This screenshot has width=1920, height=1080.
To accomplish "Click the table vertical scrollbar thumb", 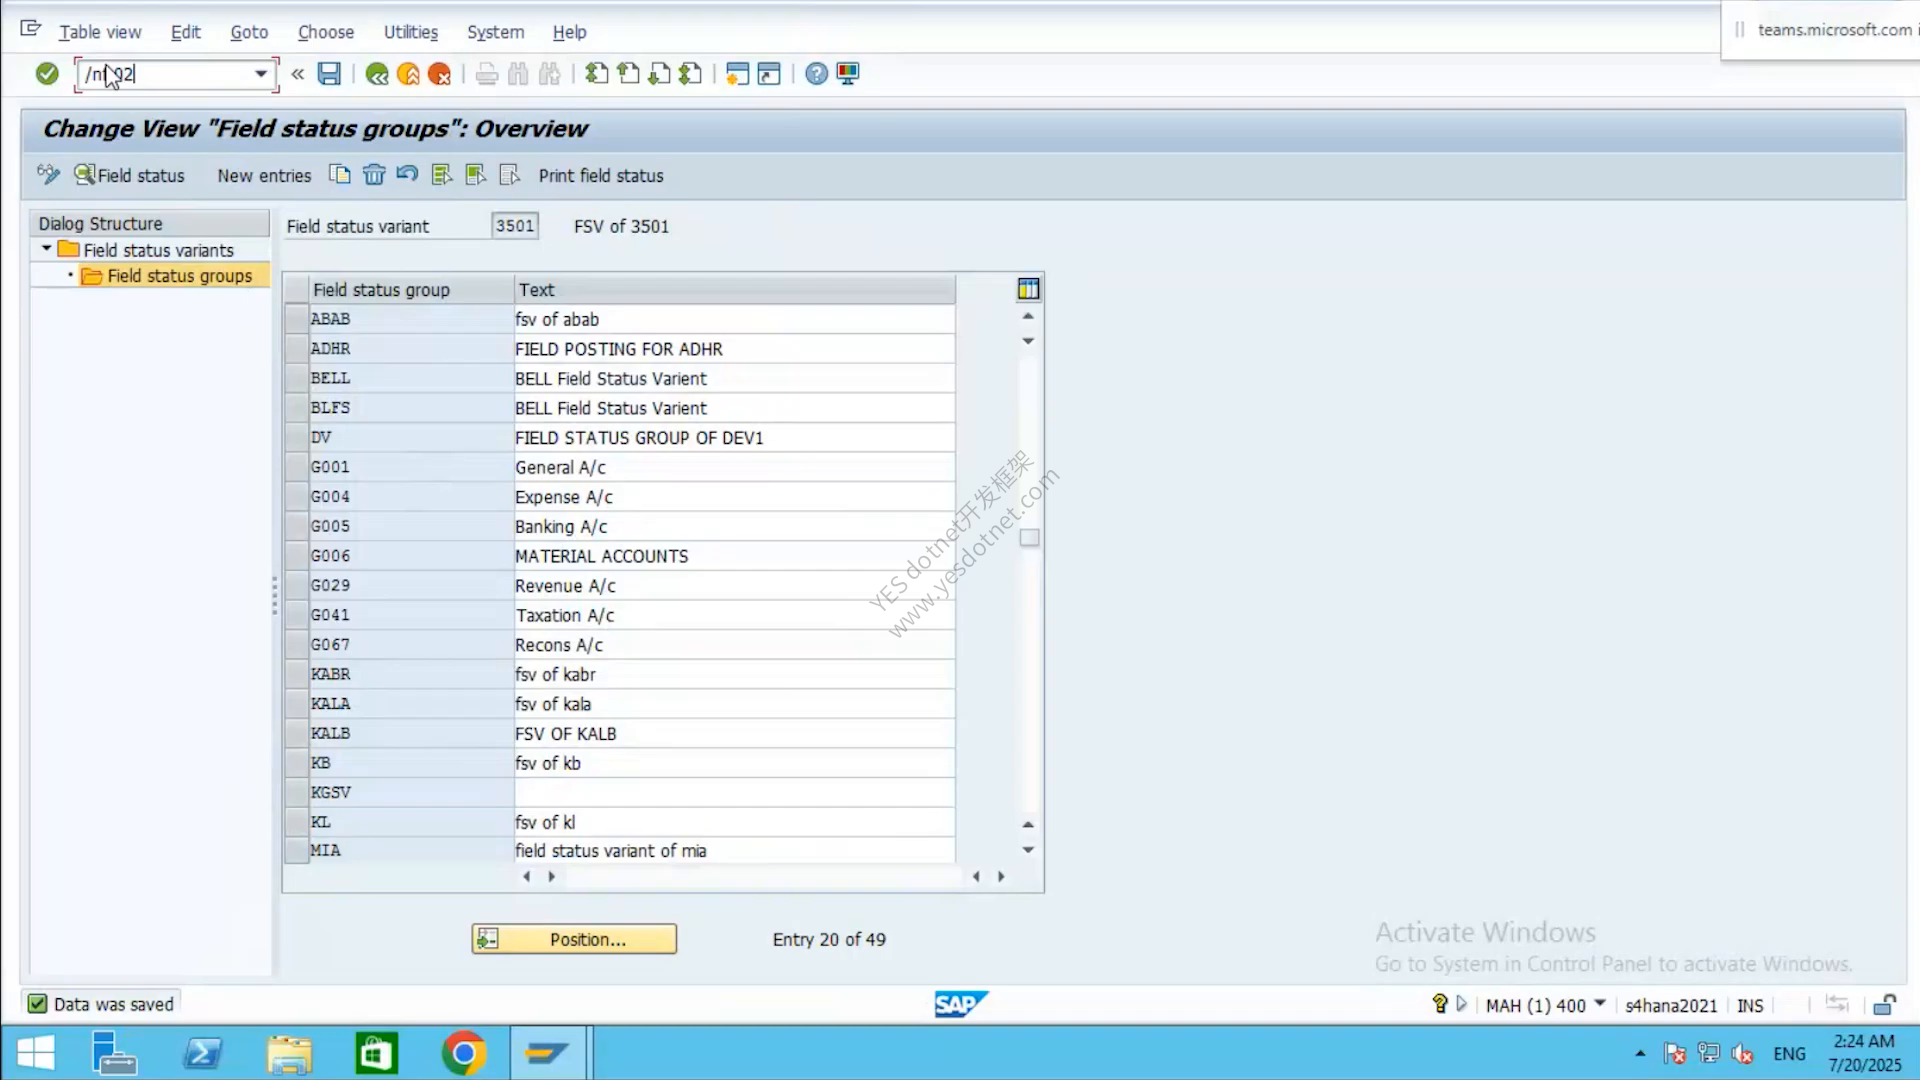I will [1029, 538].
